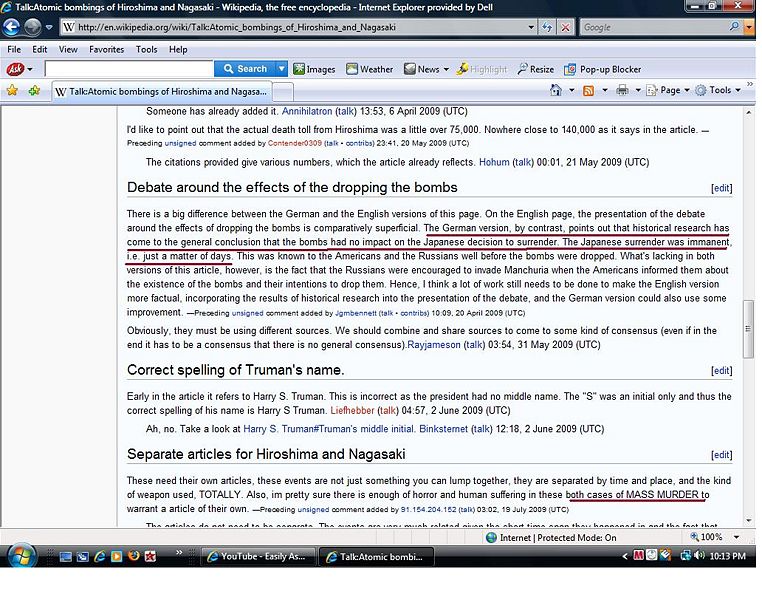The image size is (762, 600).
Task: Open the Tools command bar menu
Action: click(718, 90)
